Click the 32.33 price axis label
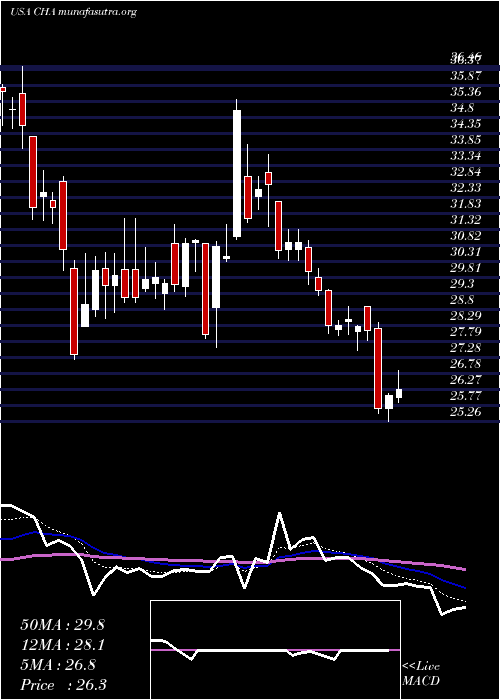Image resolution: width=500 pixels, height=700 pixels. click(466, 188)
